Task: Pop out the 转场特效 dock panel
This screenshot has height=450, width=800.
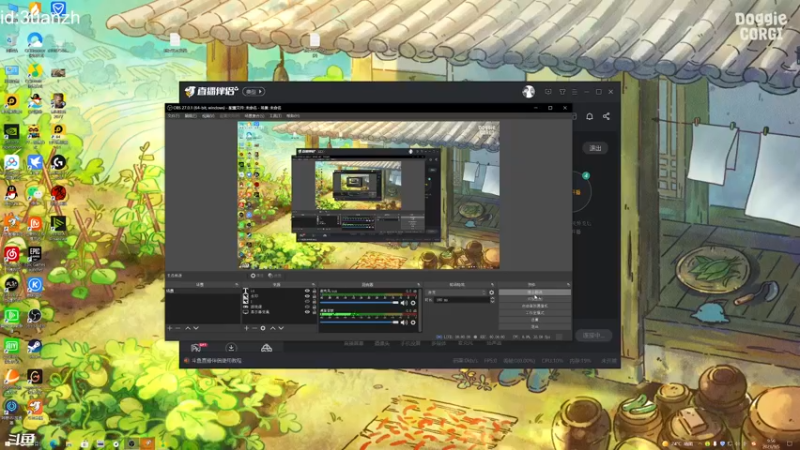Action: [492, 284]
